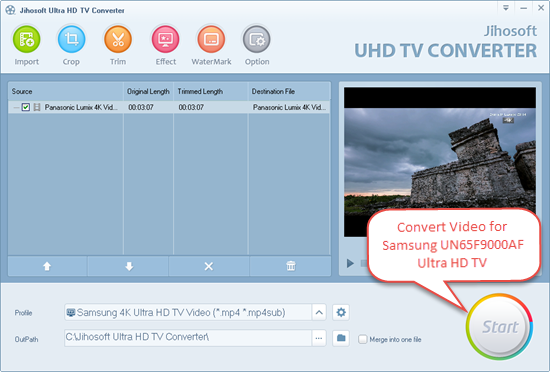The image size is (550, 372).
Task: Open the Effect tool
Action: coord(165,39)
